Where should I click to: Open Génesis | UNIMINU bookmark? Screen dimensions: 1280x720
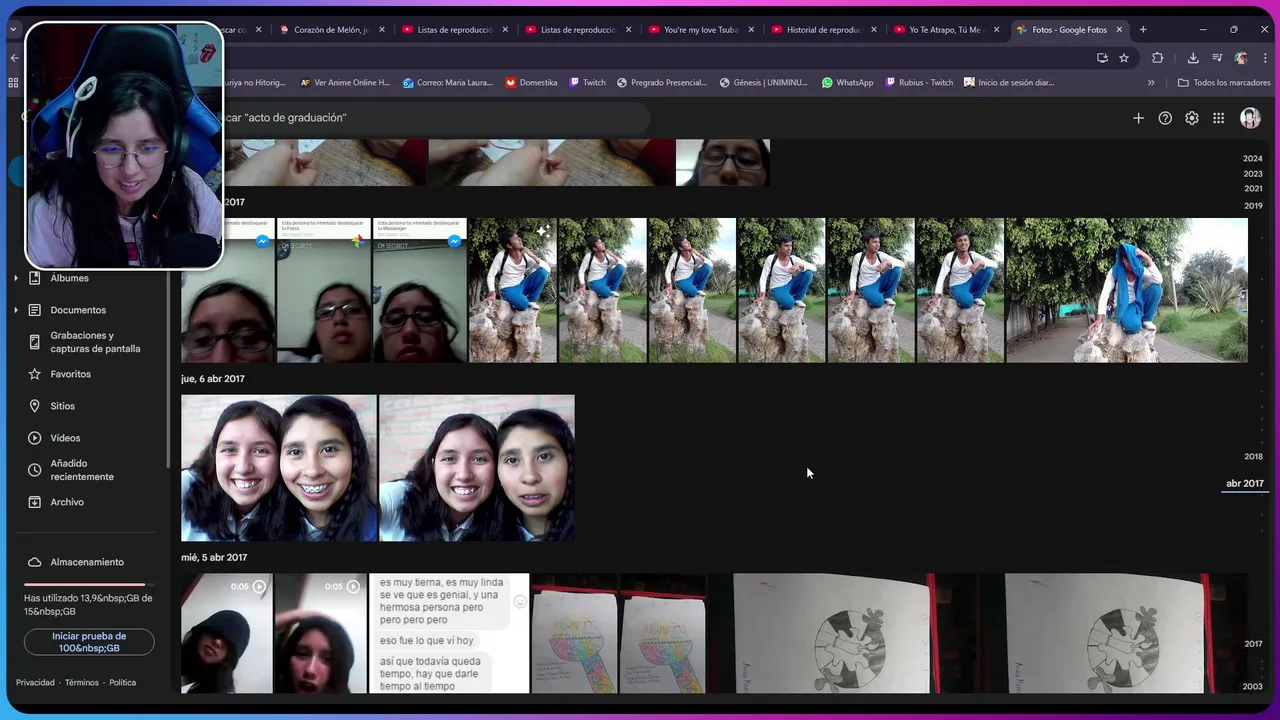pyautogui.click(x=763, y=83)
